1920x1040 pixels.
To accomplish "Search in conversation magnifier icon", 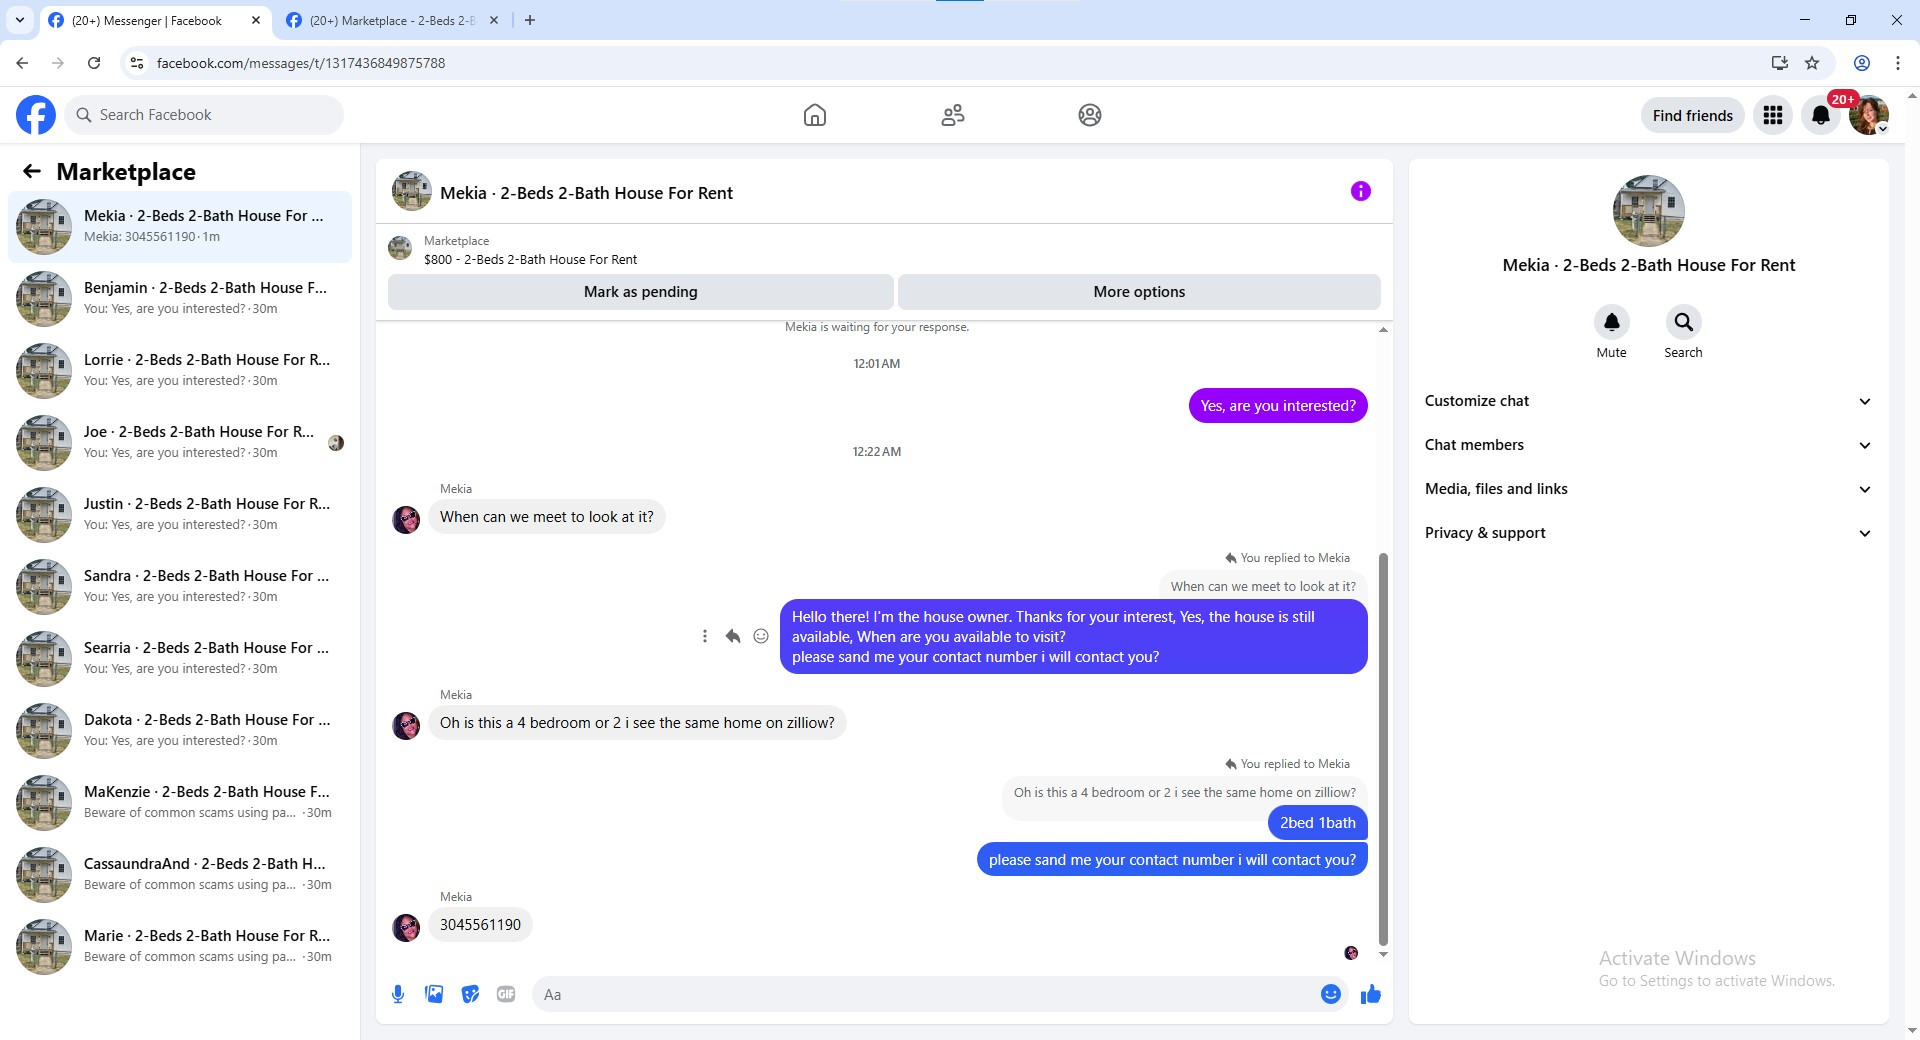I will click(x=1684, y=322).
